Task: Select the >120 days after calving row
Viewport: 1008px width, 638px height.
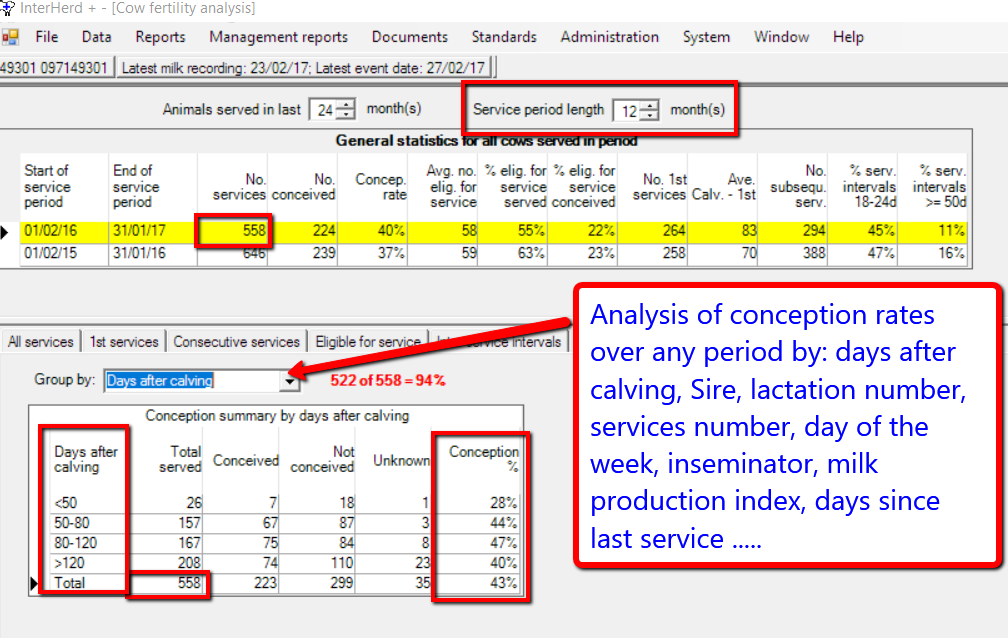Action: click(x=286, y=563)
